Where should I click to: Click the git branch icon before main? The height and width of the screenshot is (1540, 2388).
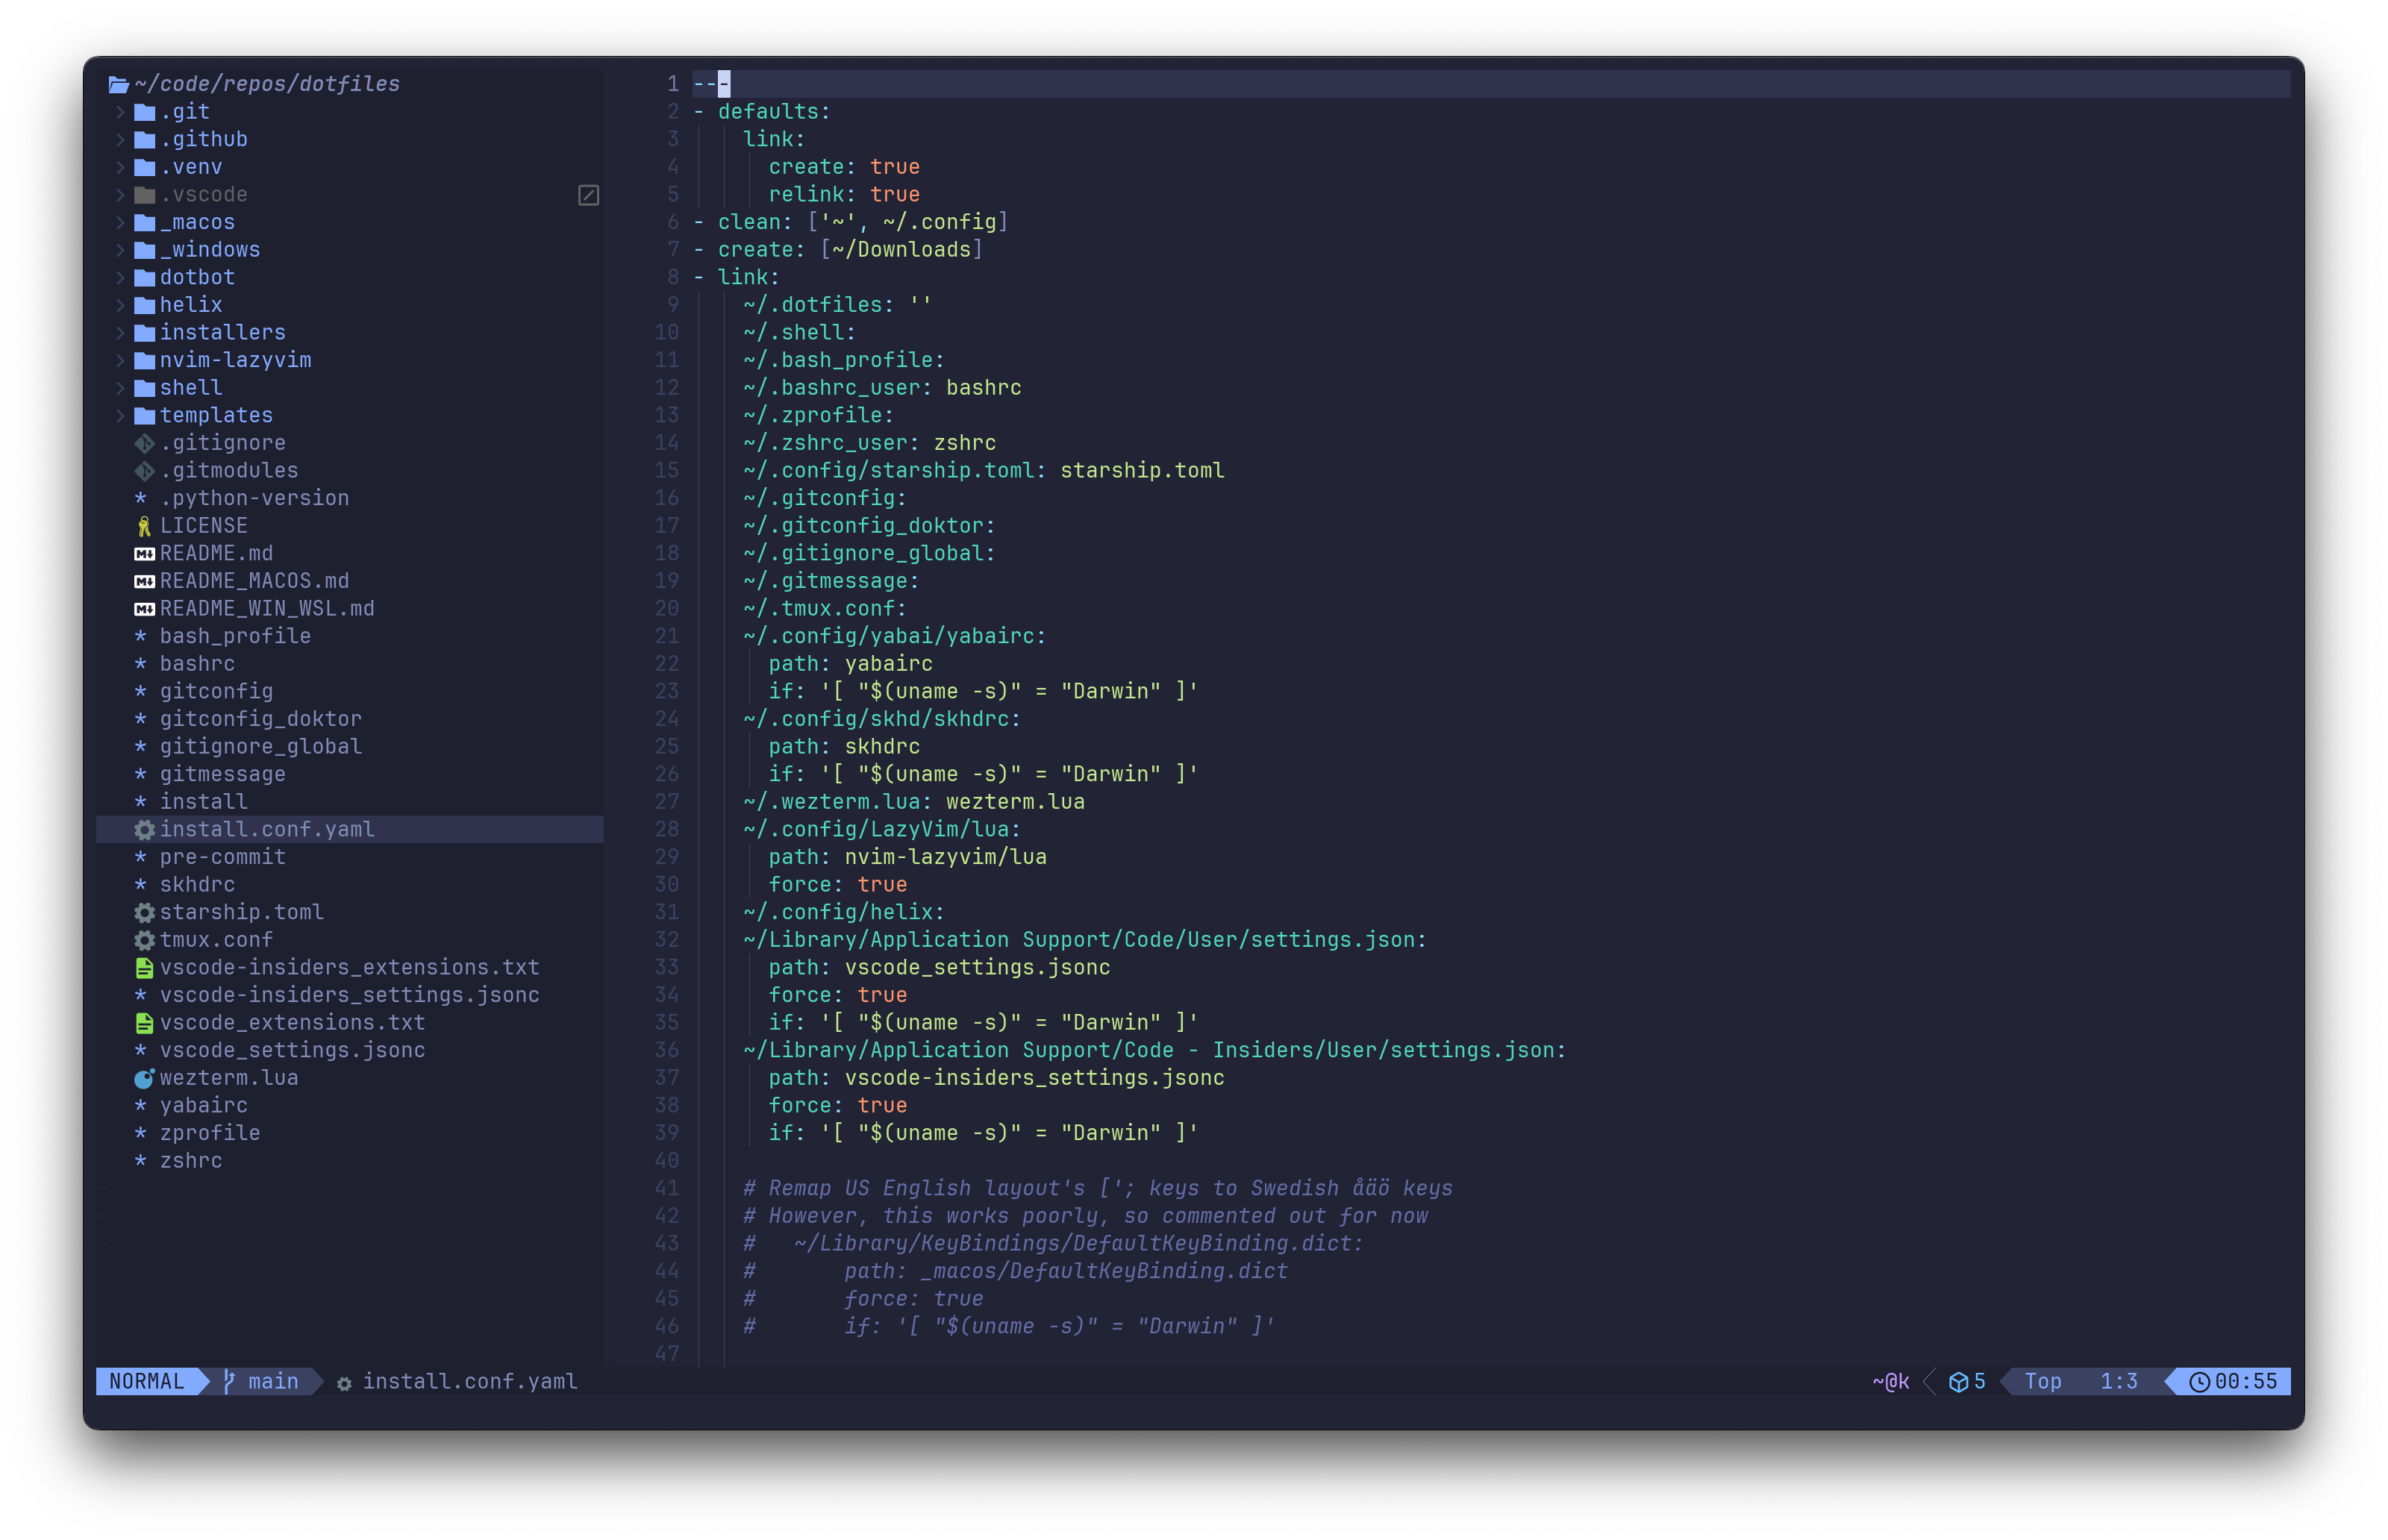pos(228,1381)
